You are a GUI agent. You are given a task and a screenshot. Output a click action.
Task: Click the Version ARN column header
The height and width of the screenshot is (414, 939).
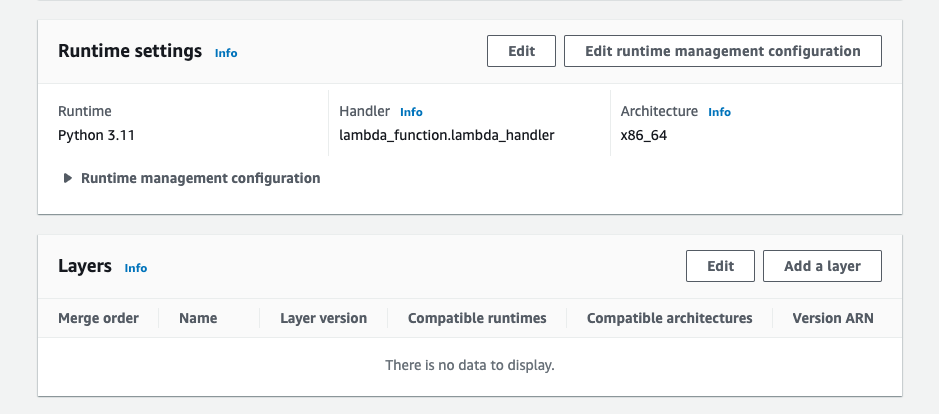click(x=832, y=318)
